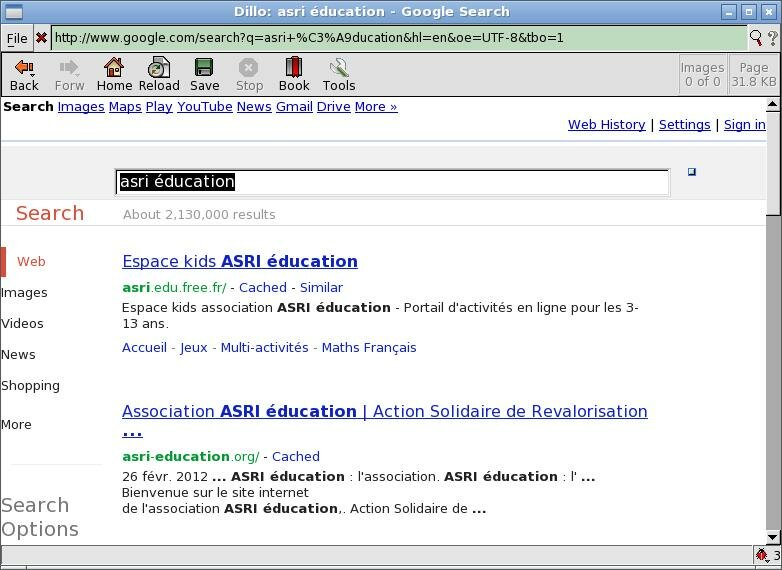Click the Stop loading icon
Viewport: 782px width, 570px height.
[x=249, y=75]
